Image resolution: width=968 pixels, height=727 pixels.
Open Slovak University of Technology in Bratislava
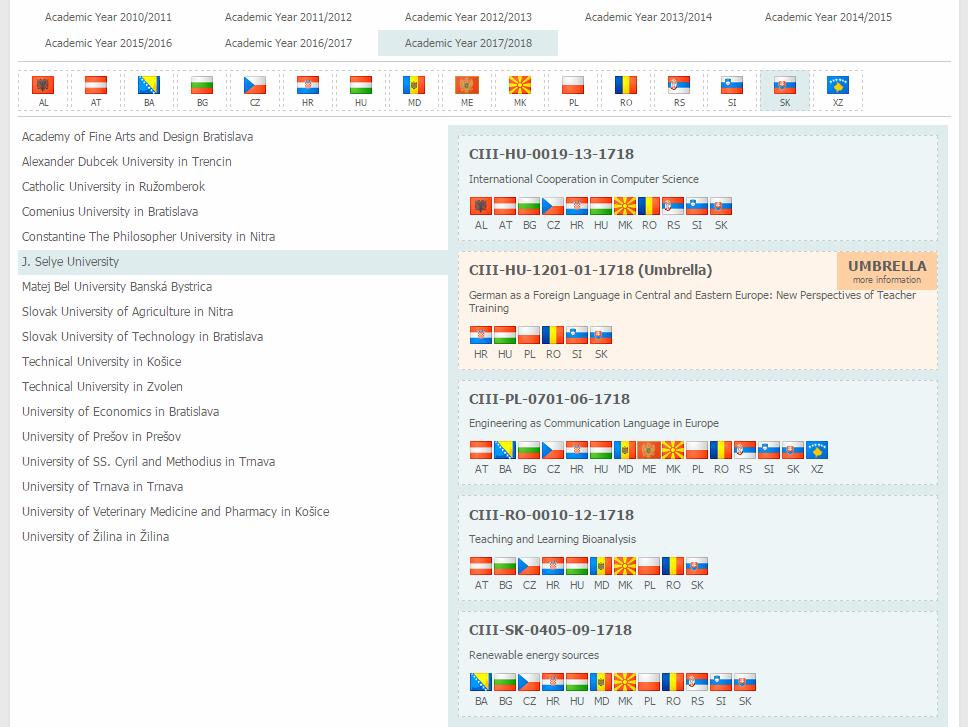point(142,336)
